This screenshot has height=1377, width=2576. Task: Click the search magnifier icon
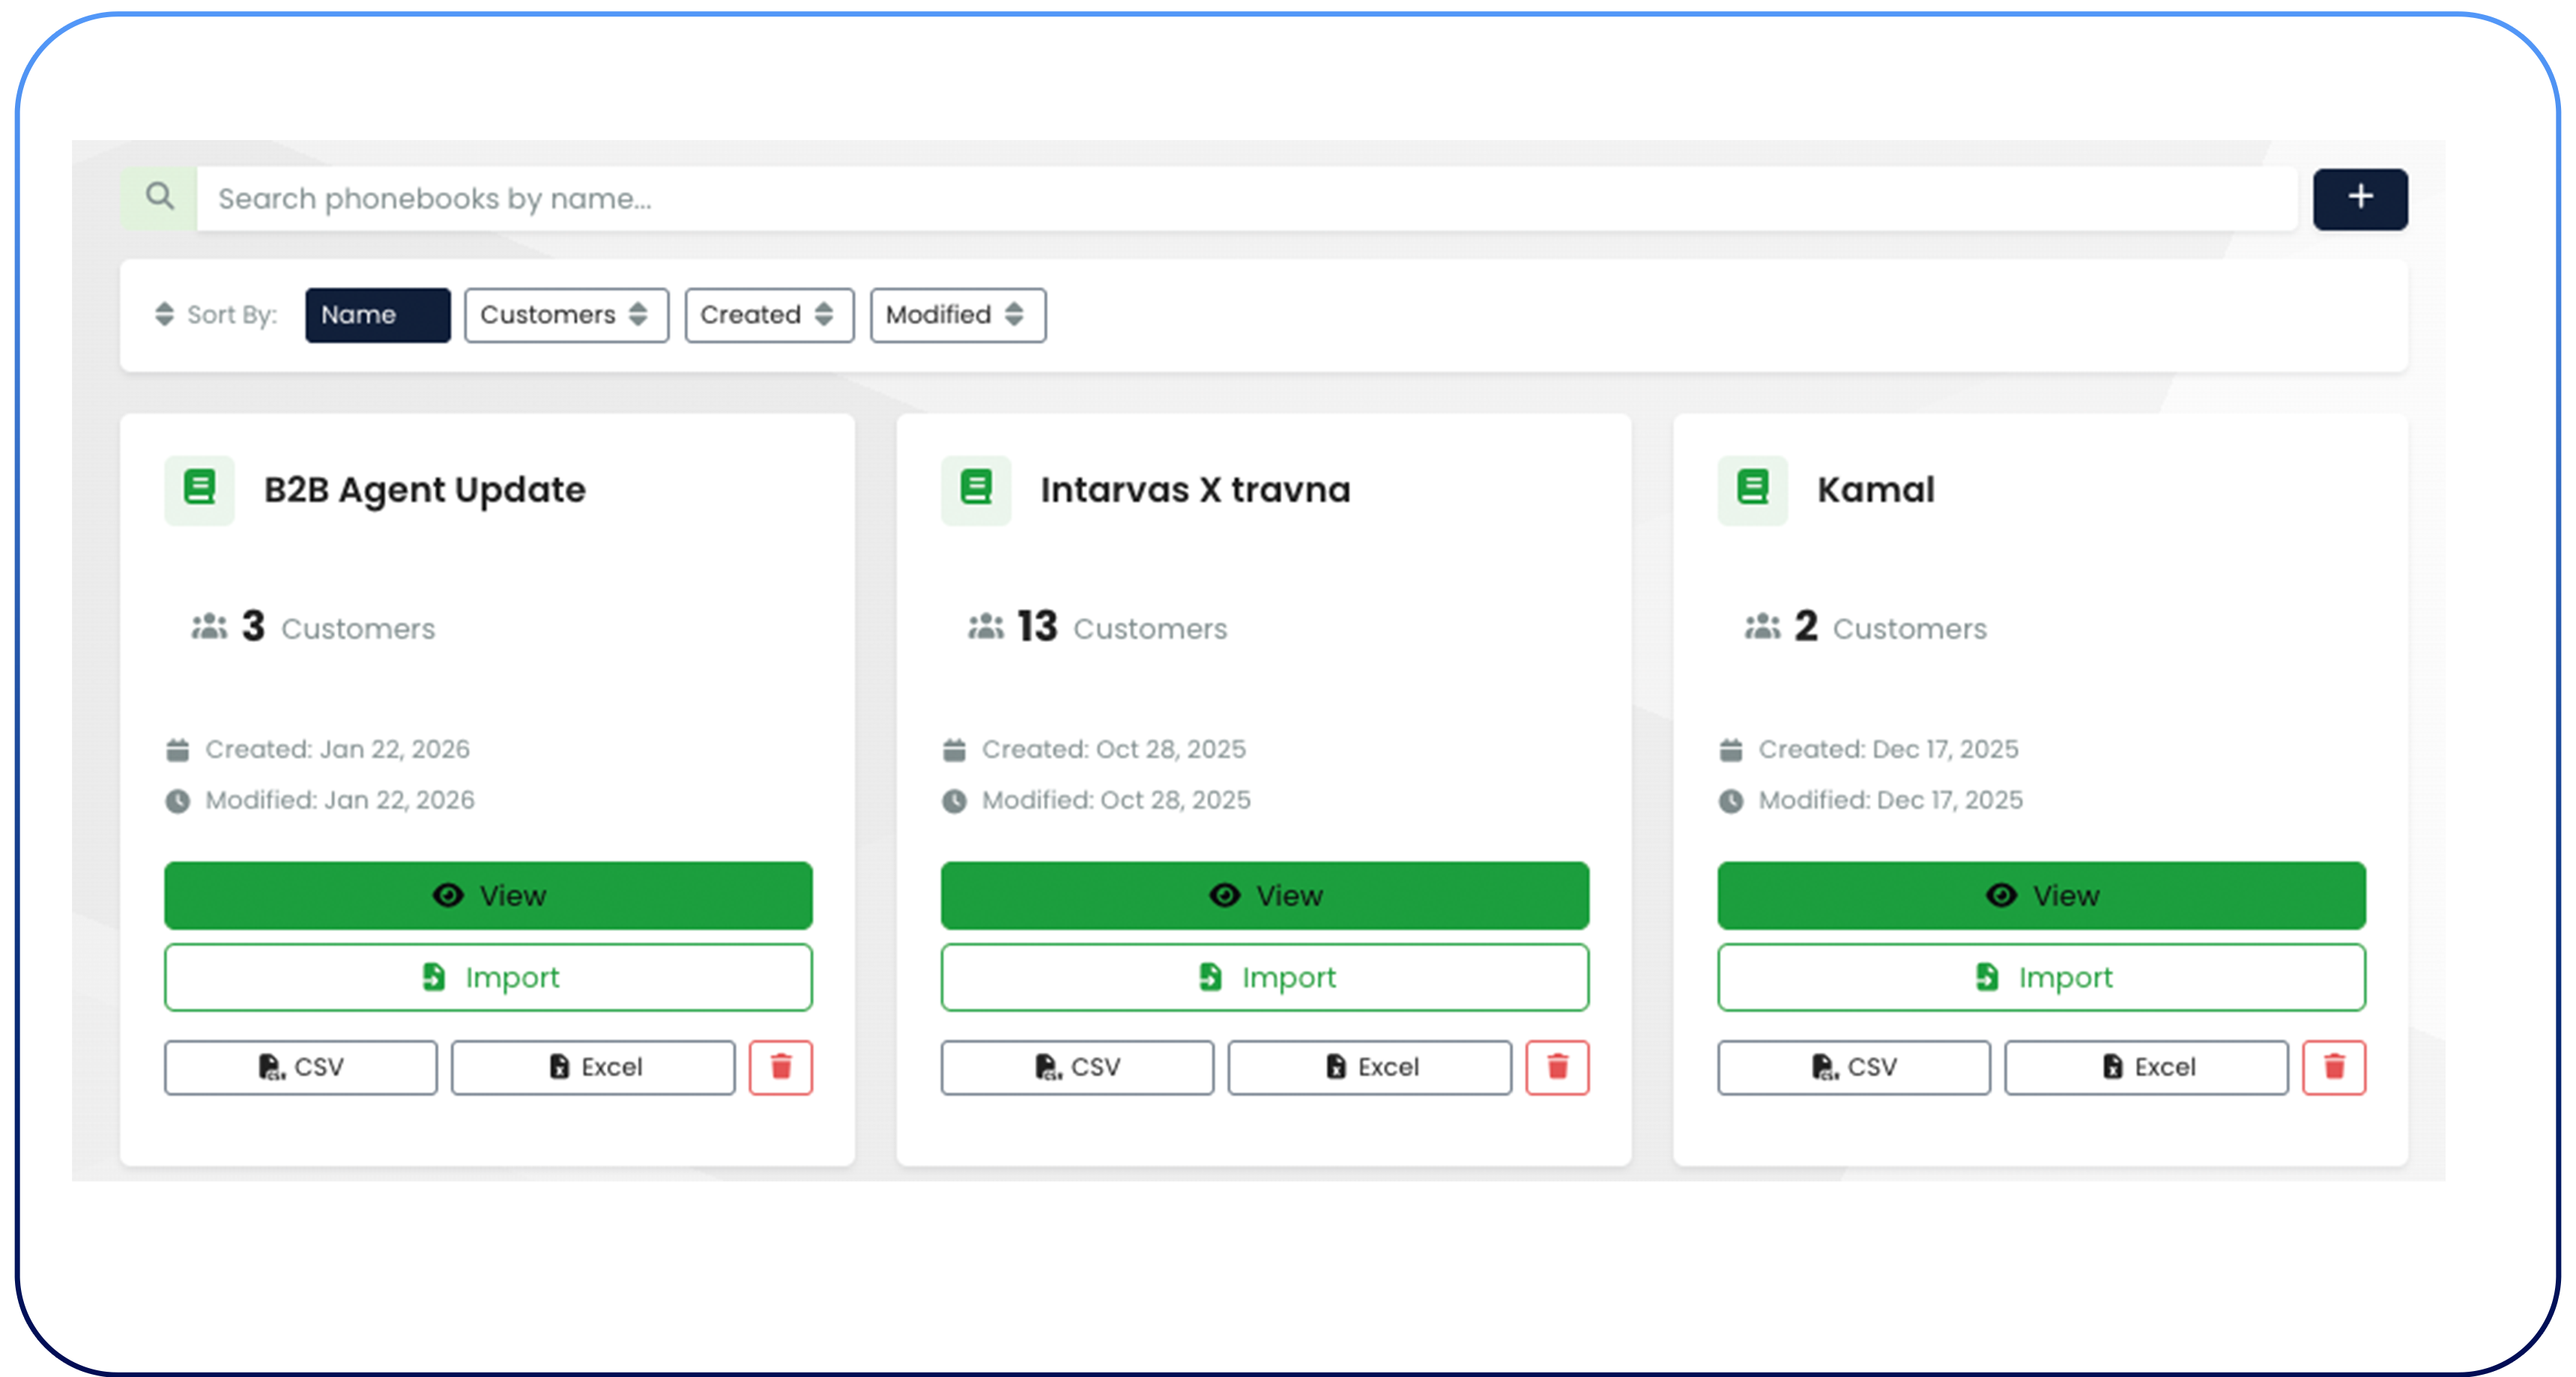159,197
